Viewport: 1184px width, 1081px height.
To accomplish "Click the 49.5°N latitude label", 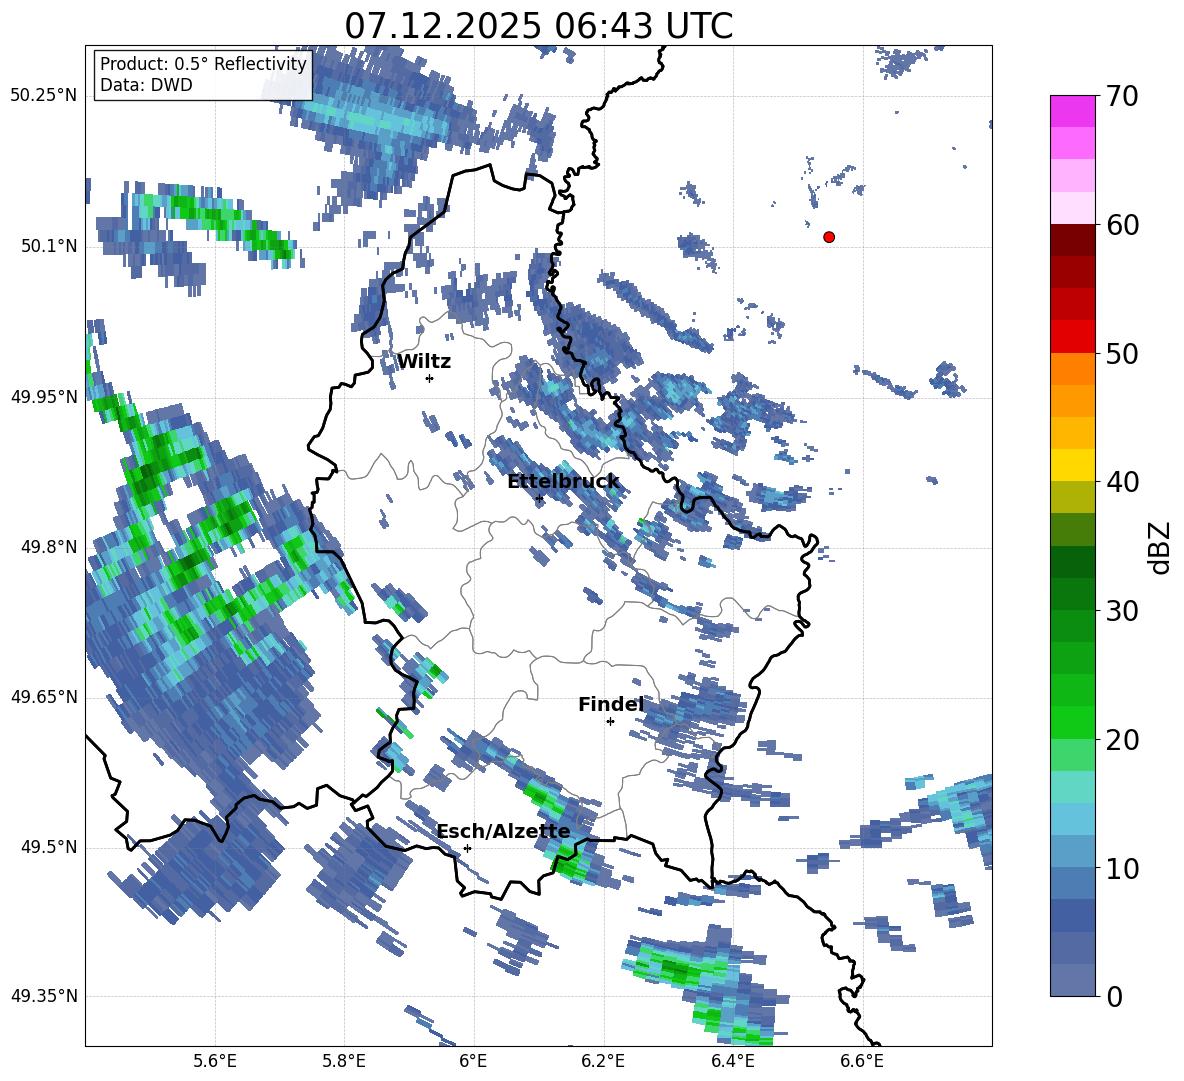I will pyautogui.click(x=48, y=847).
